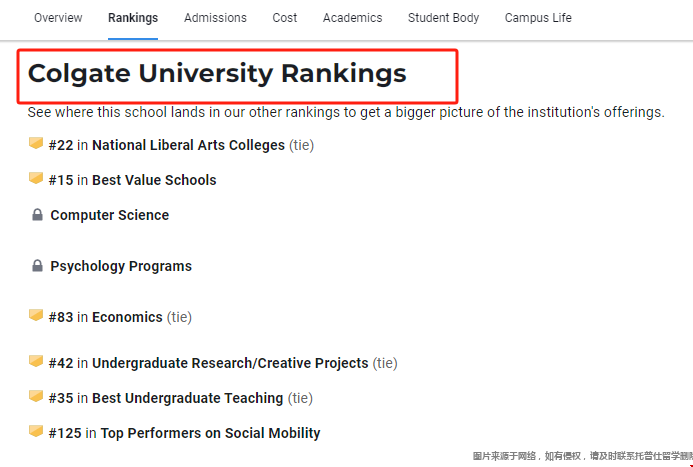
Task: Select the Academics tab
Action: point(352,18)
